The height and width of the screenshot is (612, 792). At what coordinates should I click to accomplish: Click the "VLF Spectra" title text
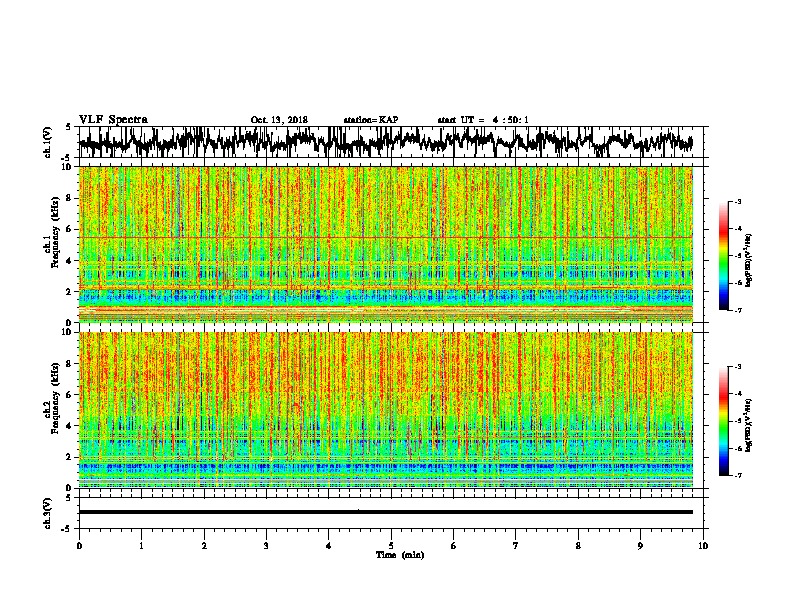click(113, 120)
